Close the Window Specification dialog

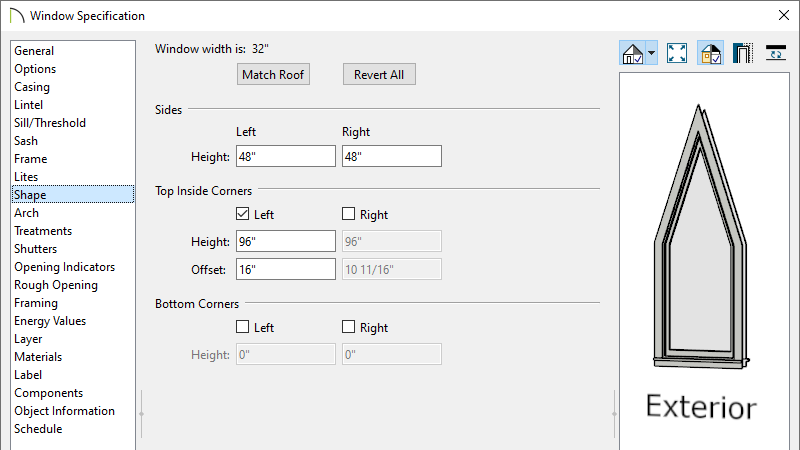pyautogui.click(x=784, y=15)
